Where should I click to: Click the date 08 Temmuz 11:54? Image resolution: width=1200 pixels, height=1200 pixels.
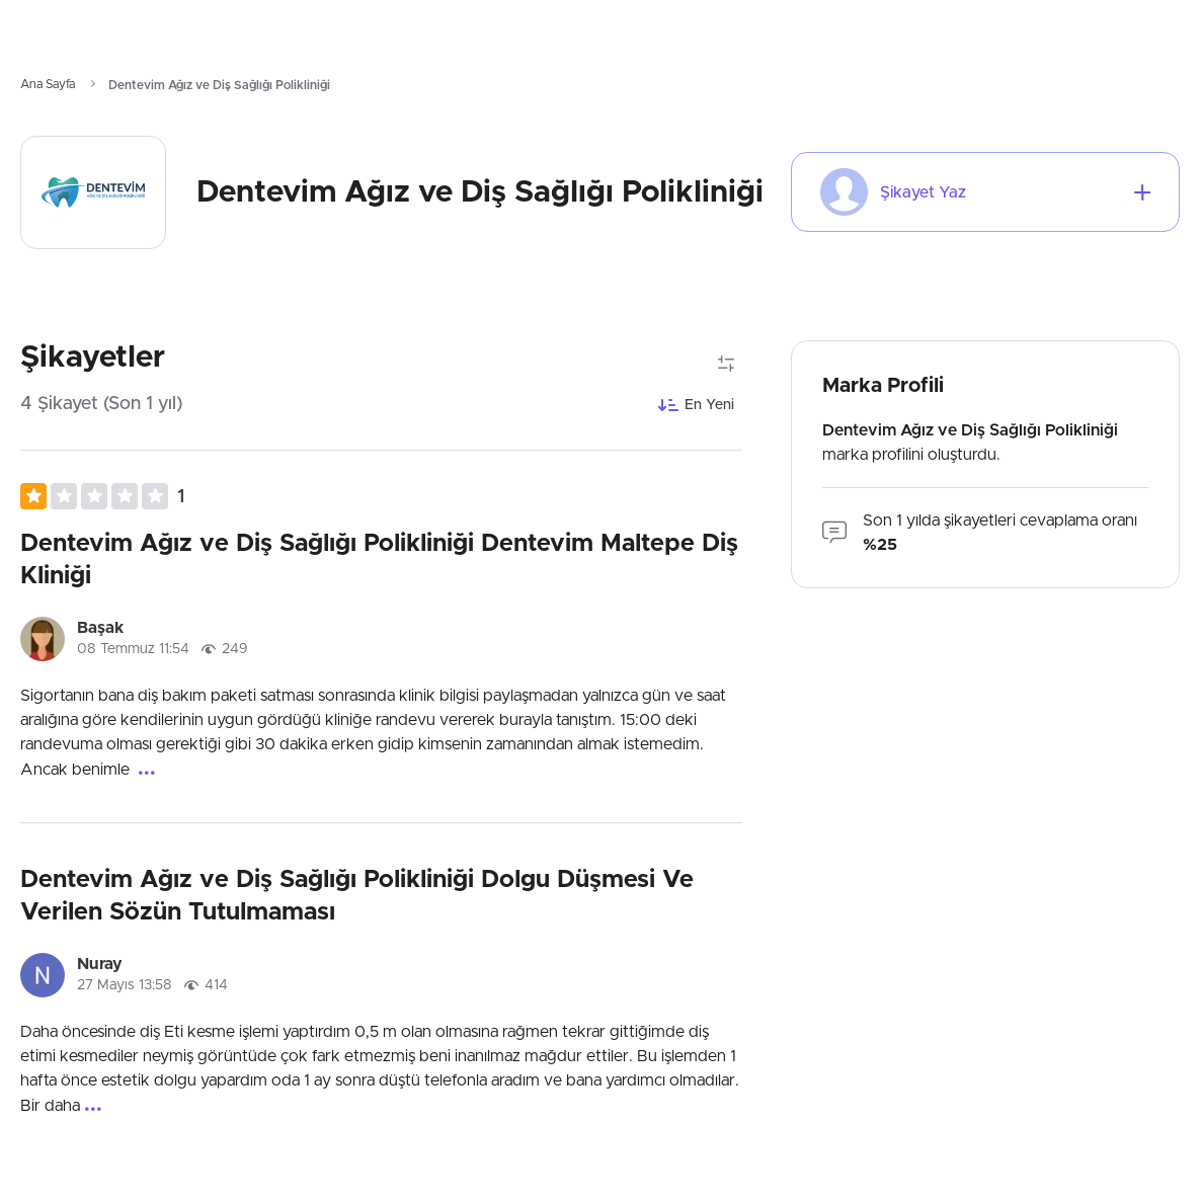133,649
